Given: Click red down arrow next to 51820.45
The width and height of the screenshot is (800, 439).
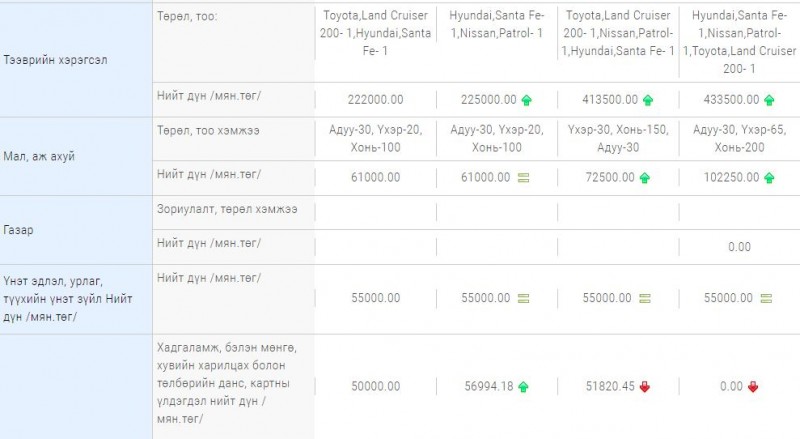Looking at the screenshot, I should pos(645,387).
